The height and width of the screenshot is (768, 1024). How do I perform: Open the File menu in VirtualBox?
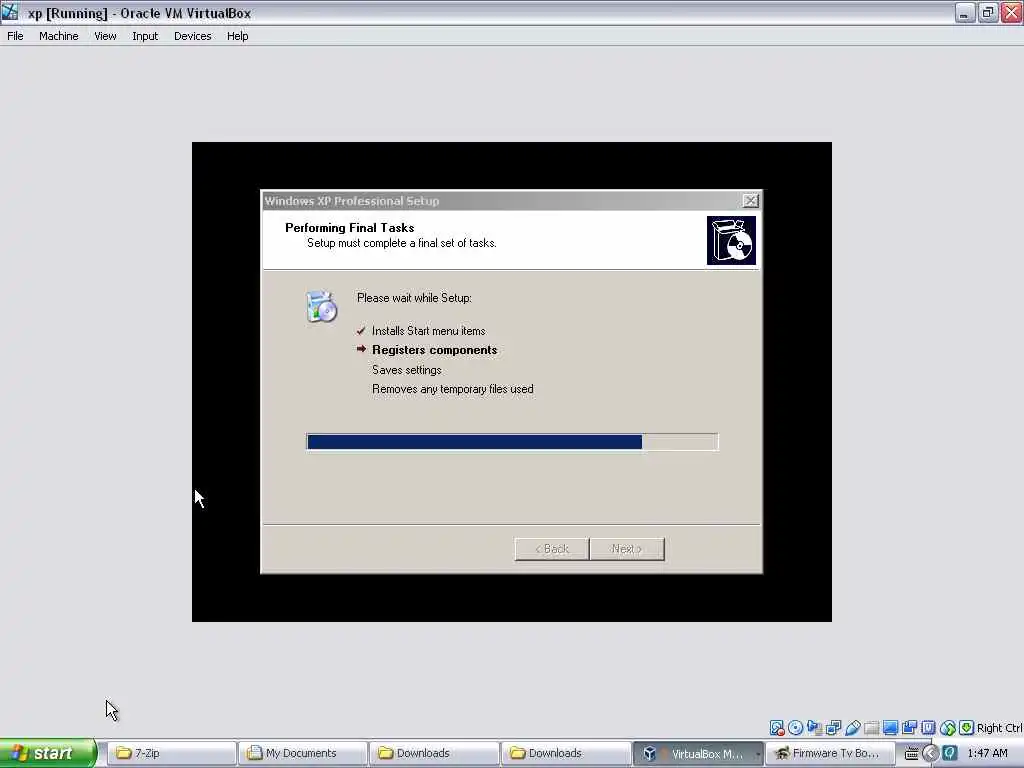click(15, 36)
